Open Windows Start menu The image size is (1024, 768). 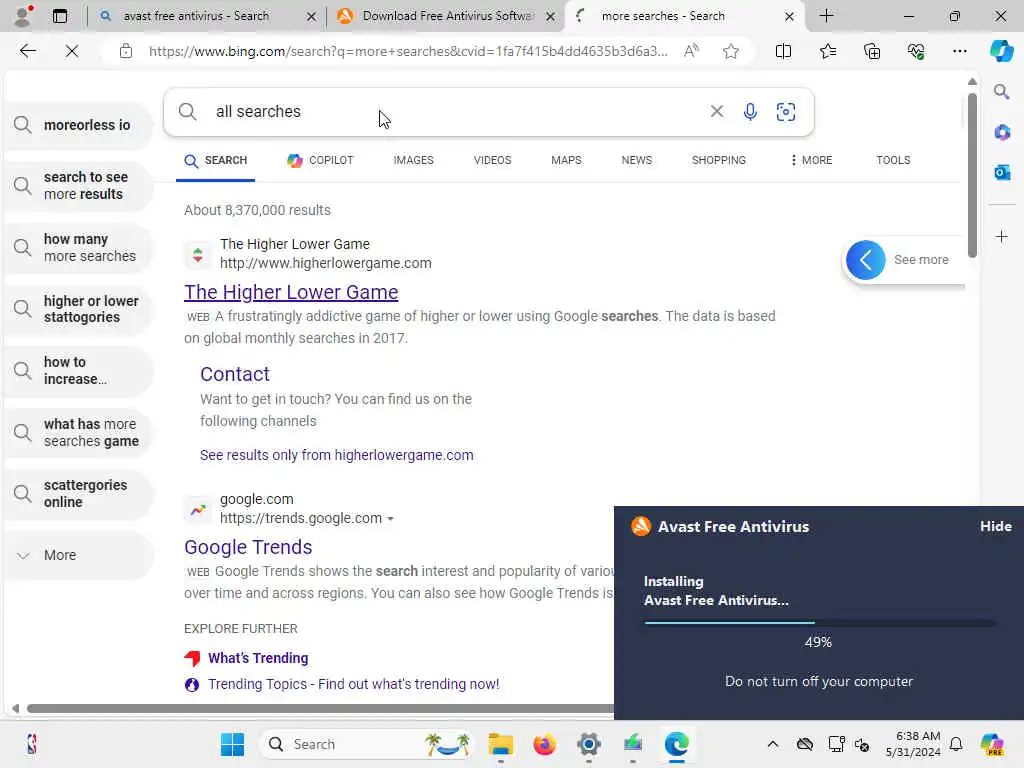pos(232,744)
